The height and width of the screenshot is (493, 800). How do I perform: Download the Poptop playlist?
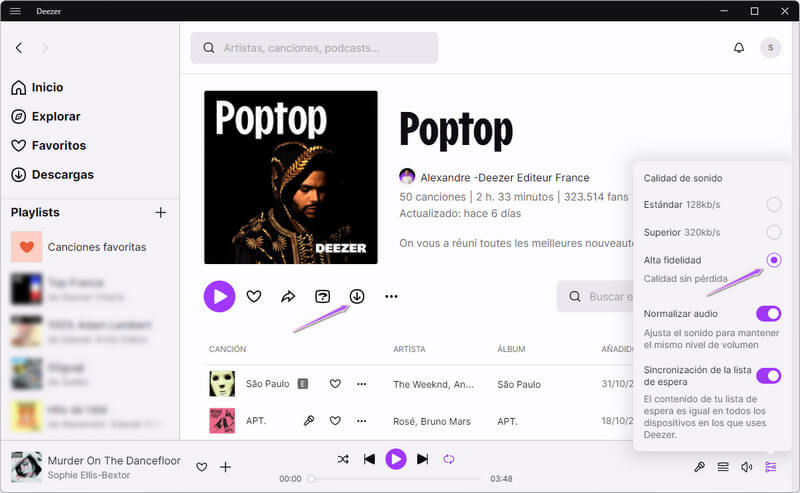click(357, 296)
